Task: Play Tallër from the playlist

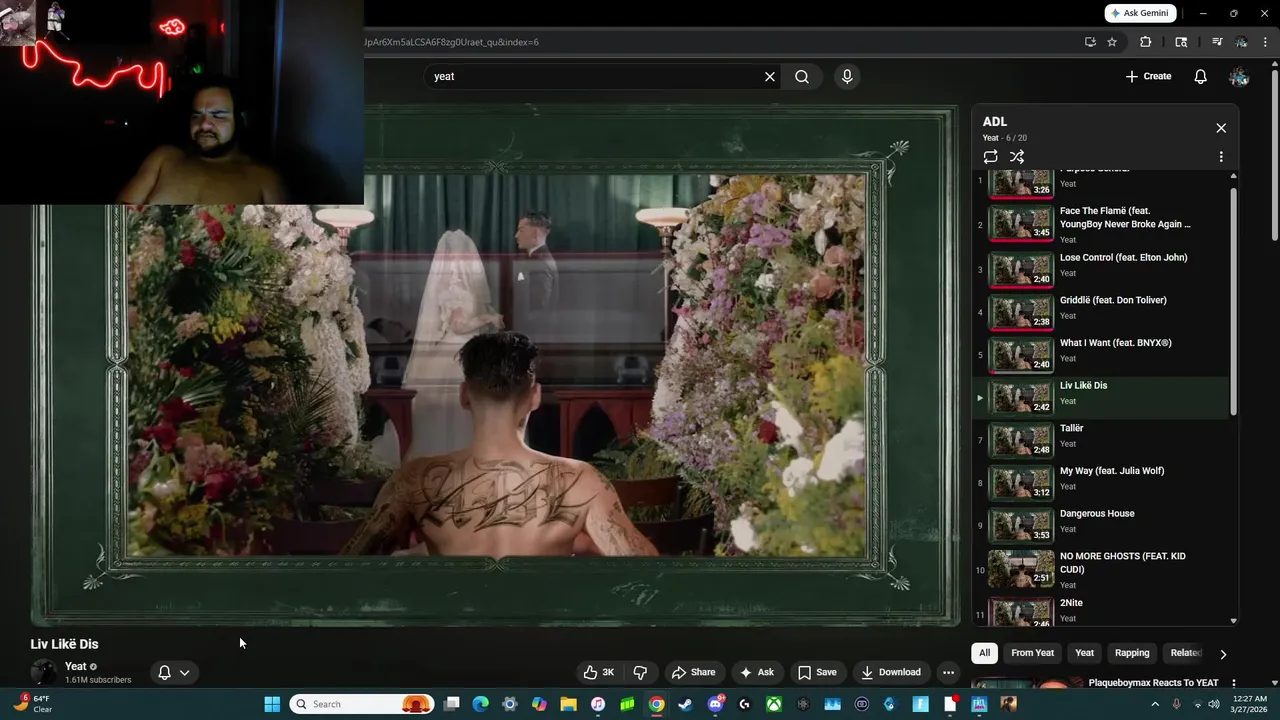Action: 1101,439
